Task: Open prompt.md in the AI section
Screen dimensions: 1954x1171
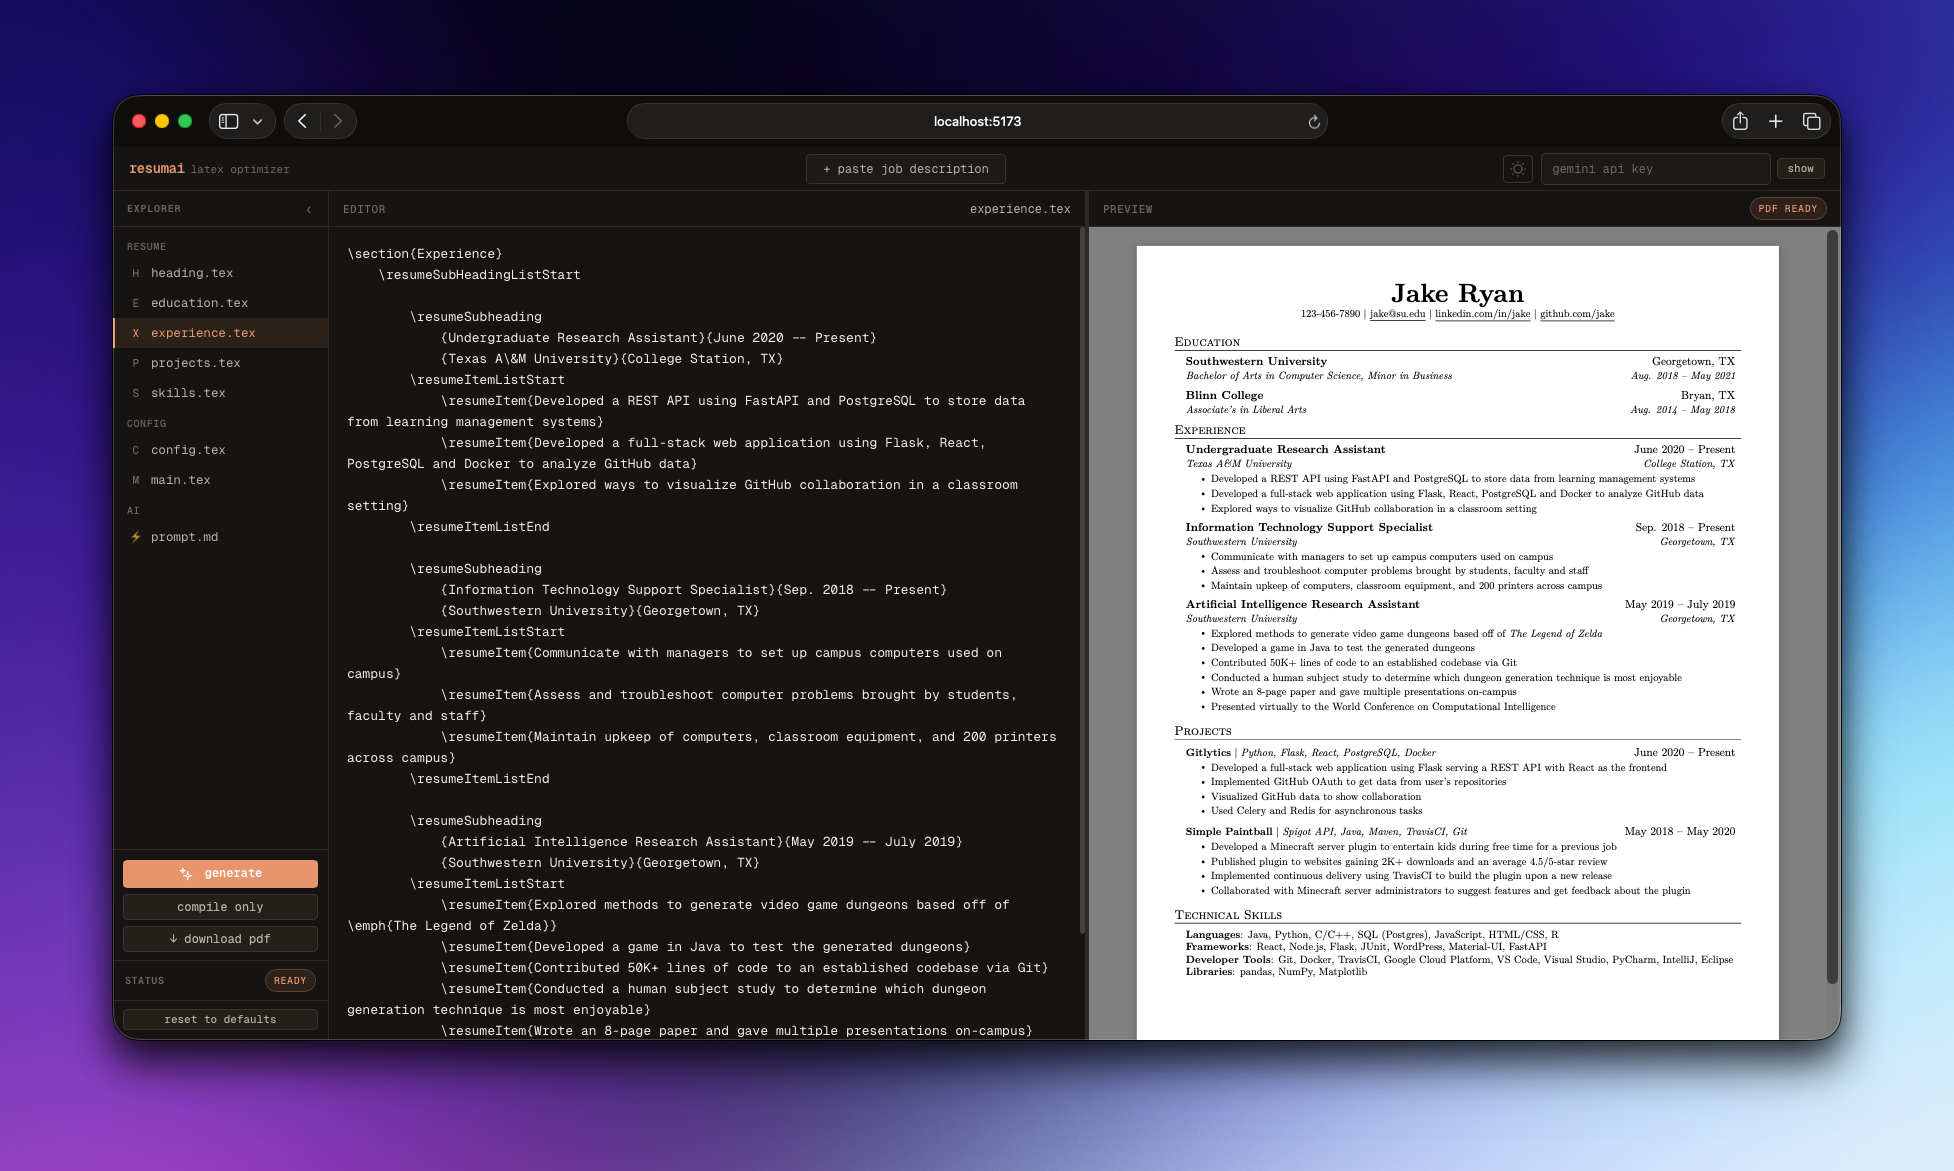Action: pos(221,537)
